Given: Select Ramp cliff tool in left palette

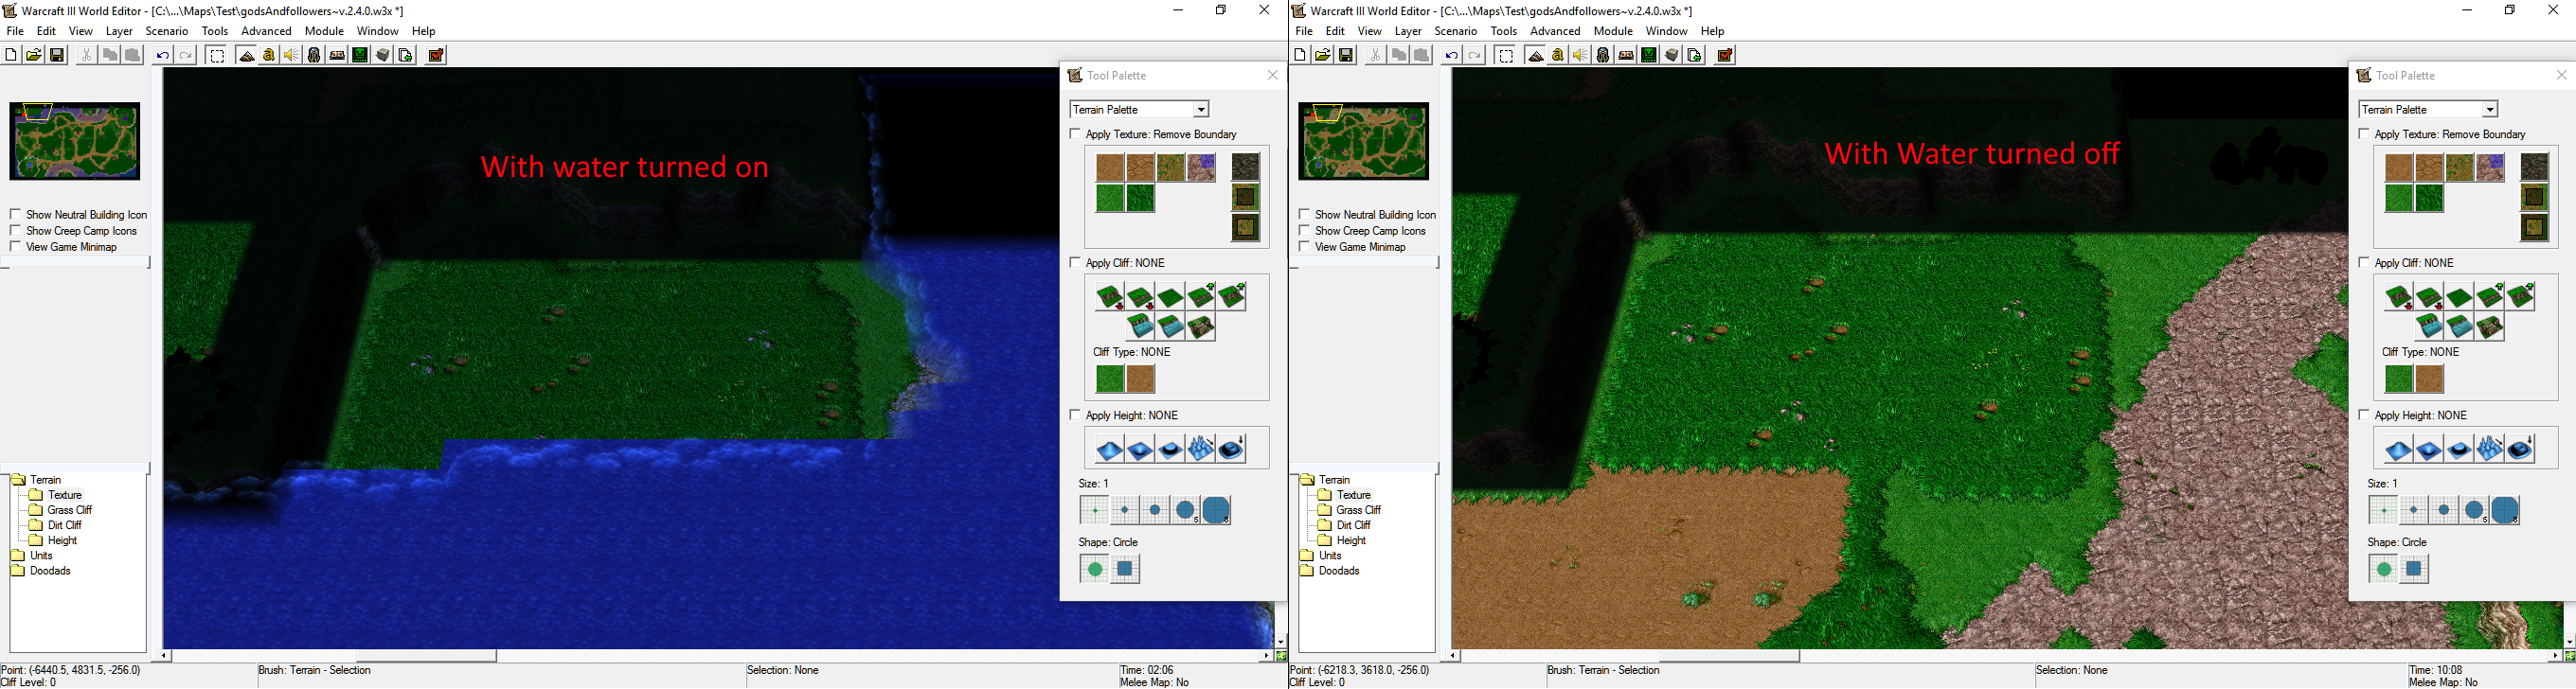Looking at the screenshot, I should pos(1201,326).
